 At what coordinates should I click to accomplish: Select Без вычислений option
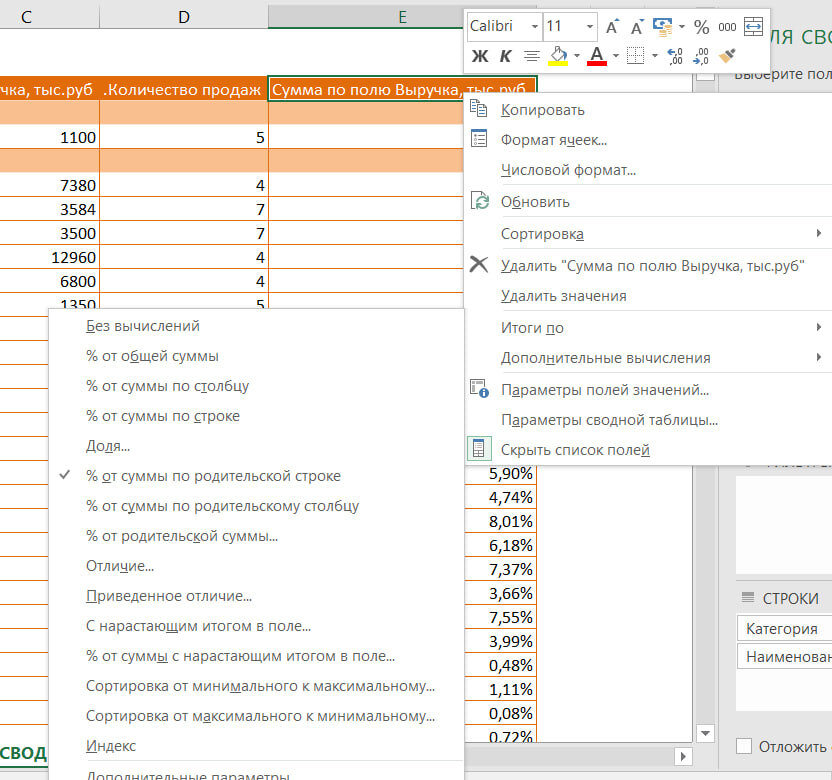(x=143, y=326)
